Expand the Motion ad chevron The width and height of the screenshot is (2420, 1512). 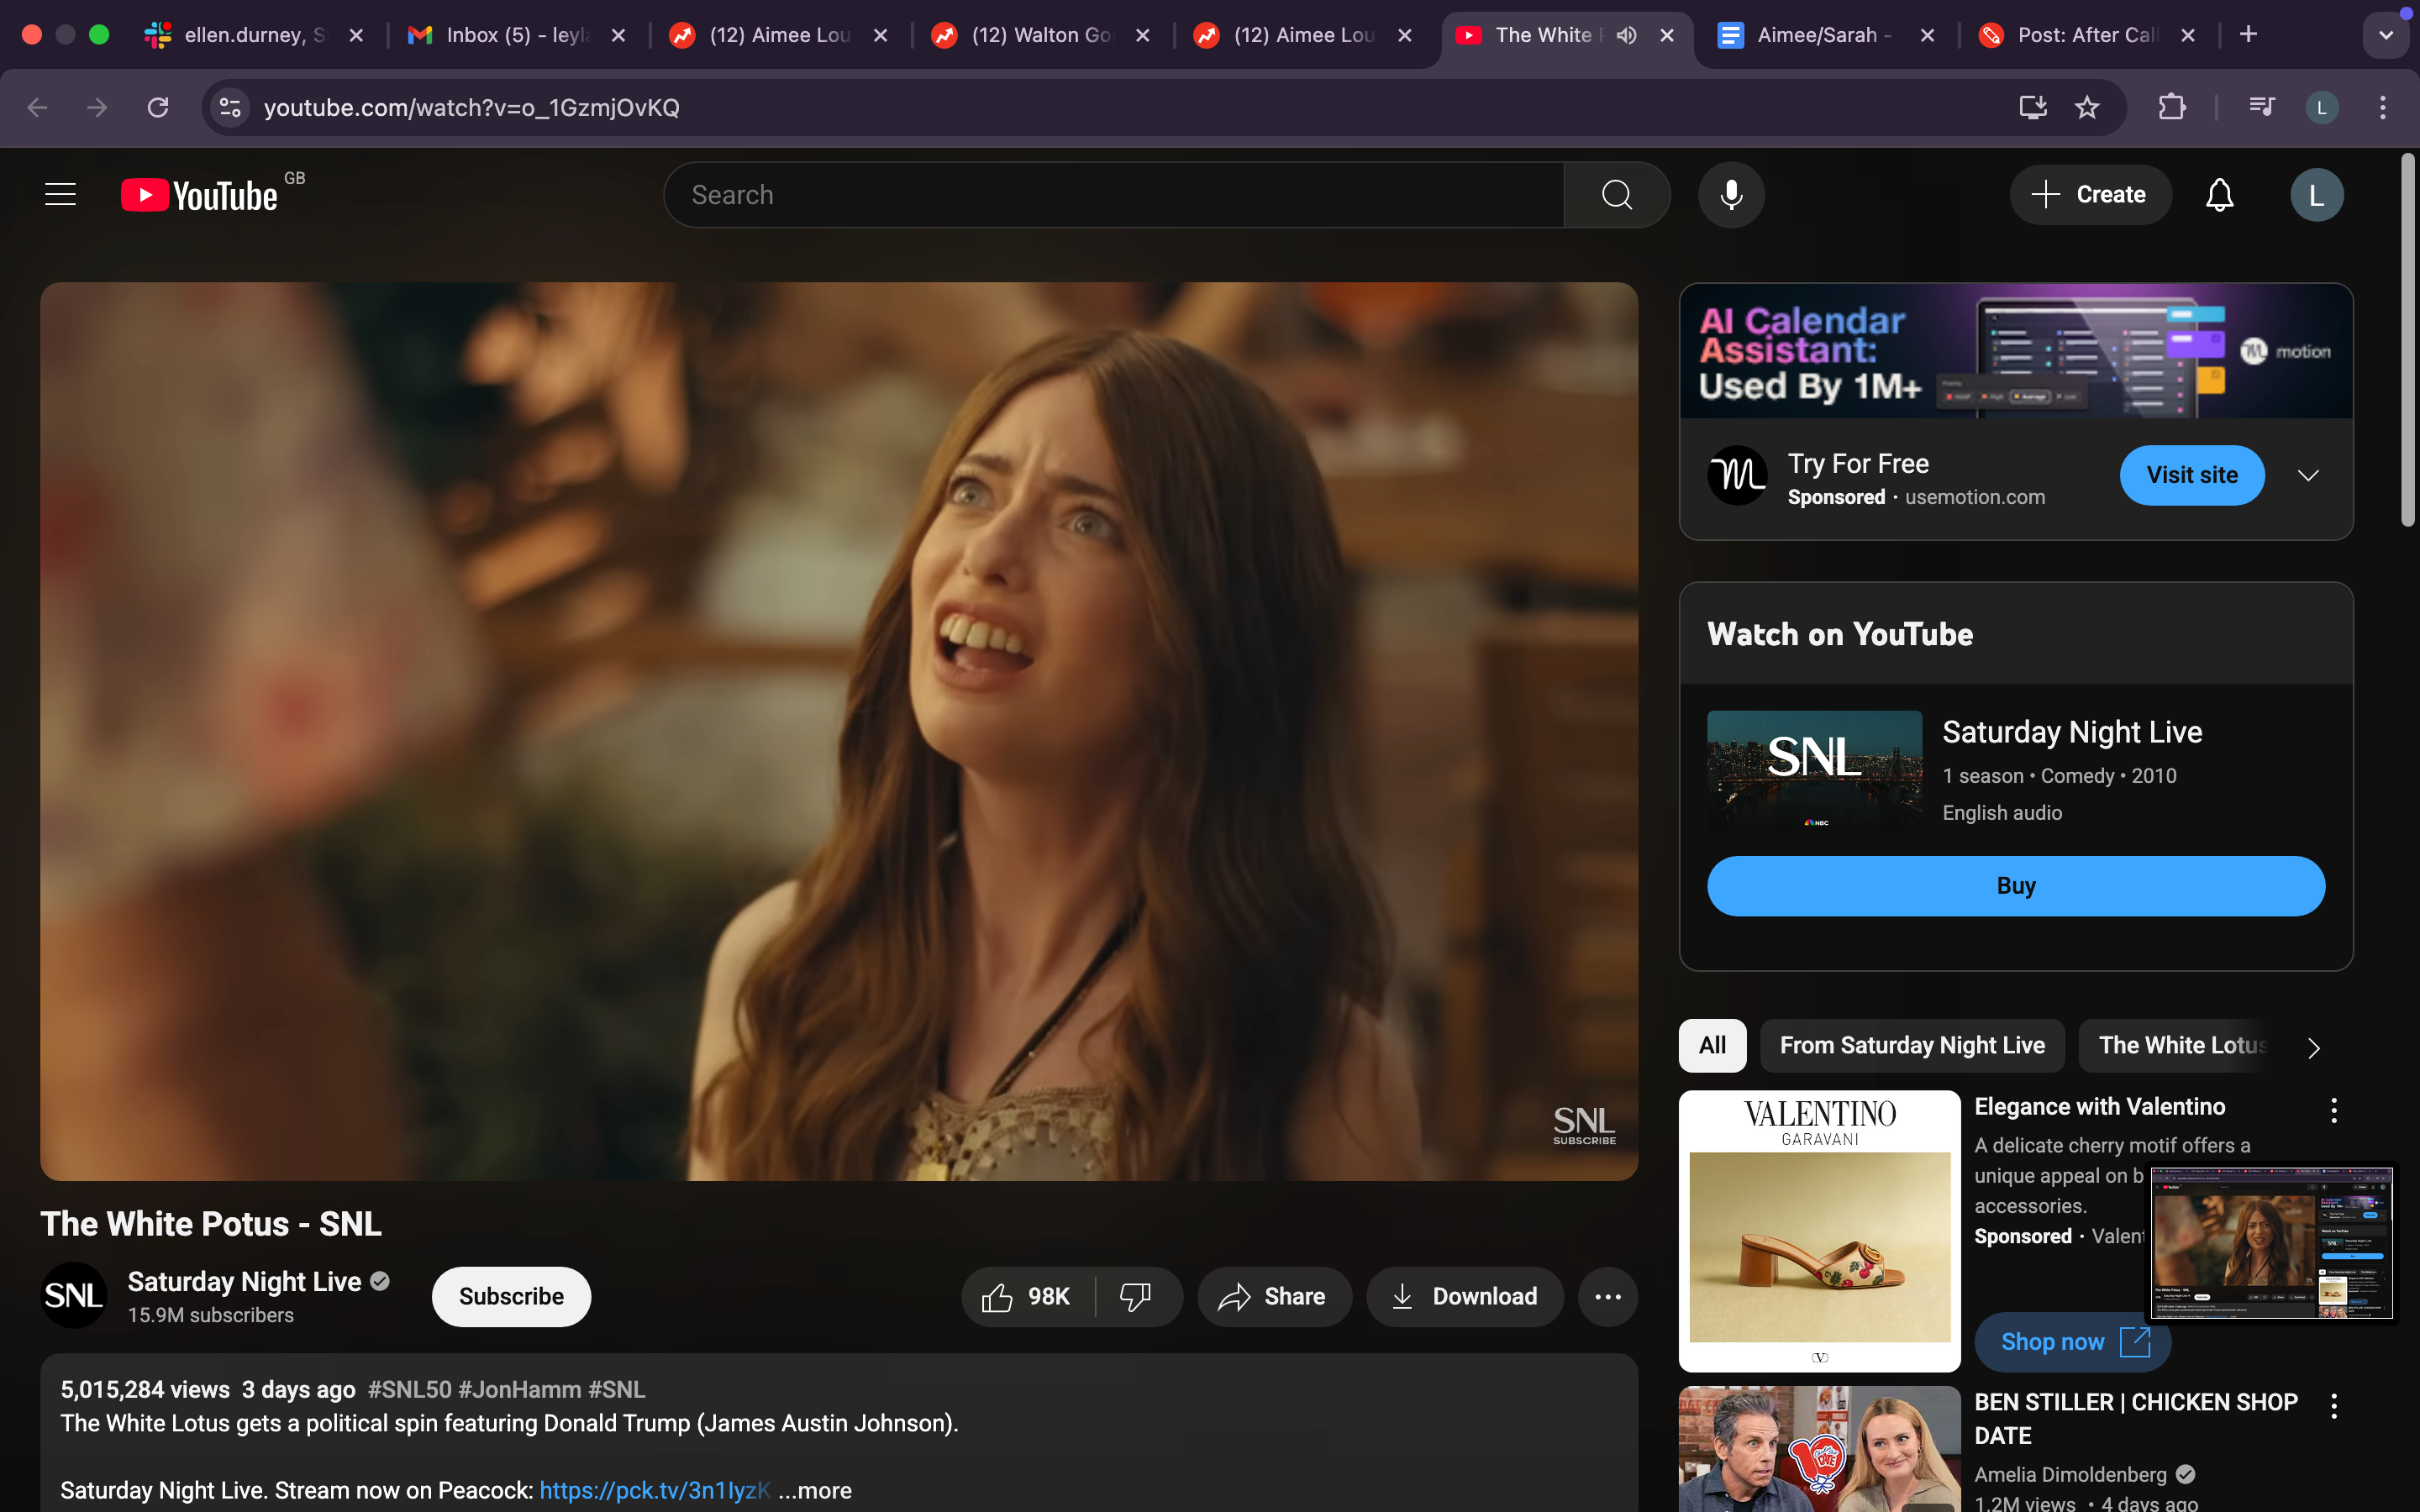(2307, 475)
